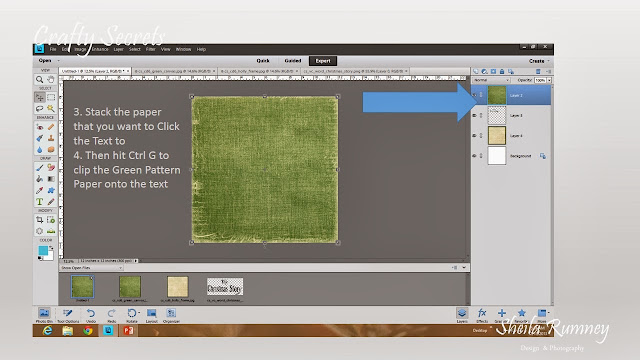
Task: Hide Layer 2 with eye icon
Action: click(474, 95)
